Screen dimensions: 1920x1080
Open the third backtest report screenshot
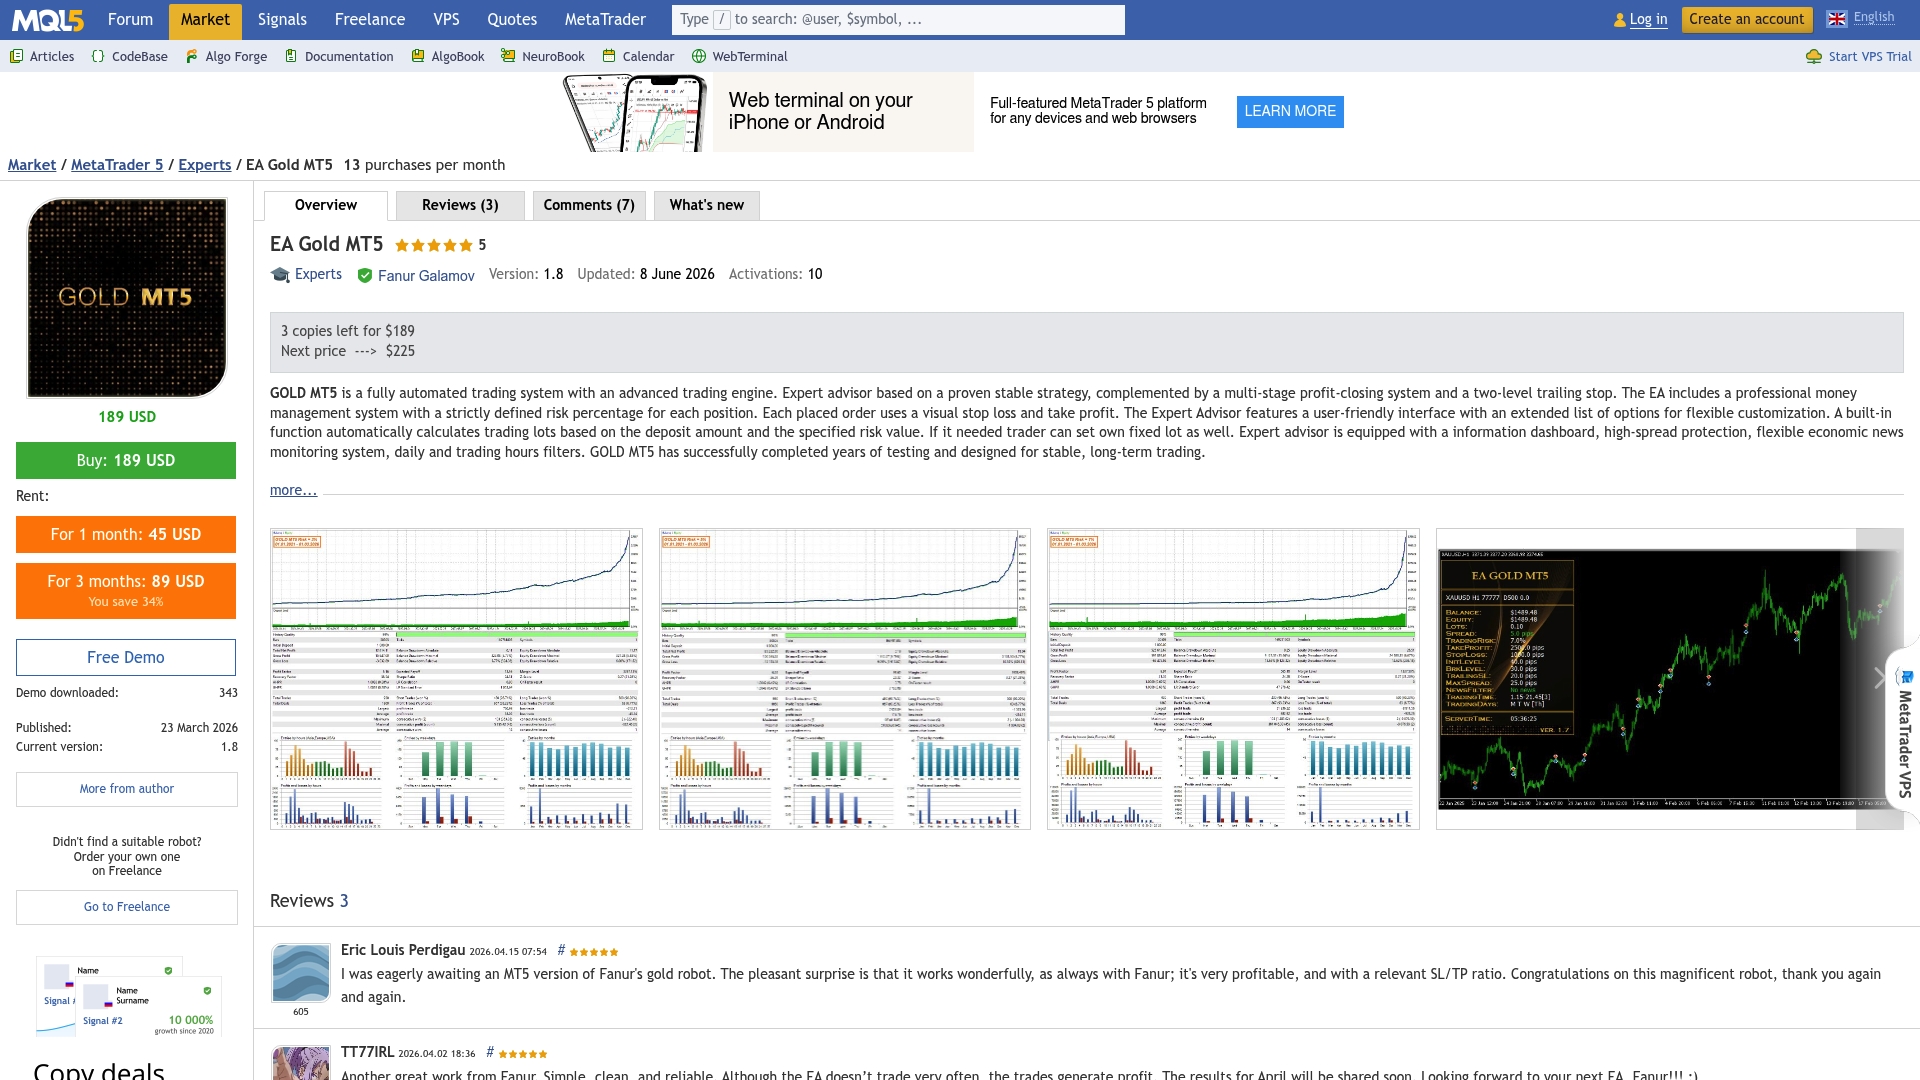pyautogui.click(x=1233, y=679)
